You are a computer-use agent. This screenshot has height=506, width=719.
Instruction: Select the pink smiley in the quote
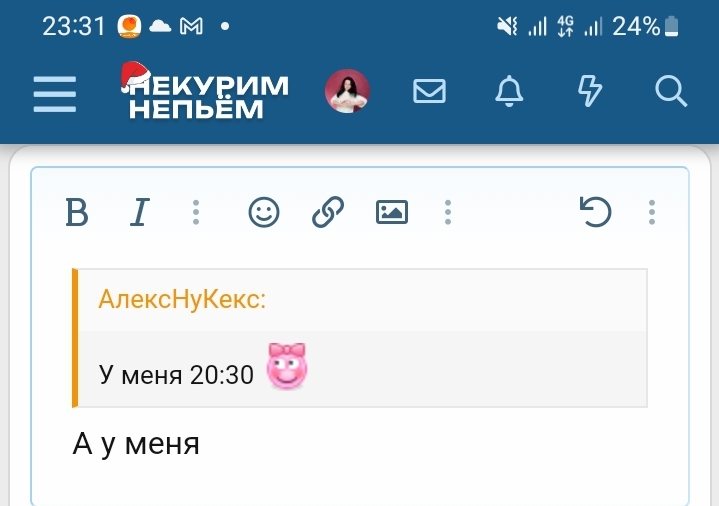click(287, 366)
